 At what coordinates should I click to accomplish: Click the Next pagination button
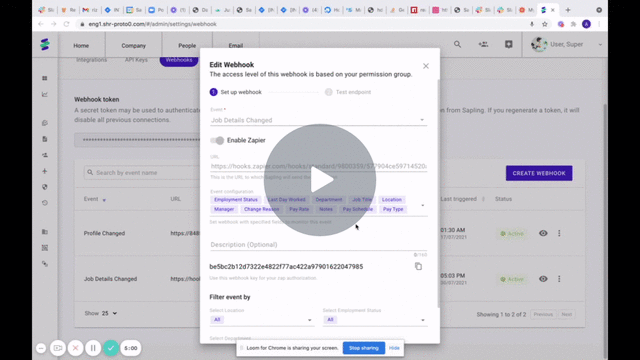[x=567, y=314]
